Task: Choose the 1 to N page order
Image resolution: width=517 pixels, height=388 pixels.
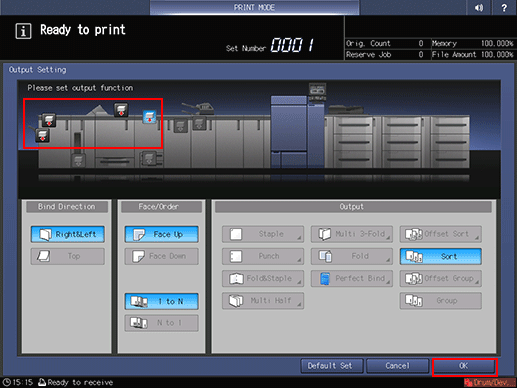Action: coord(162,301)
